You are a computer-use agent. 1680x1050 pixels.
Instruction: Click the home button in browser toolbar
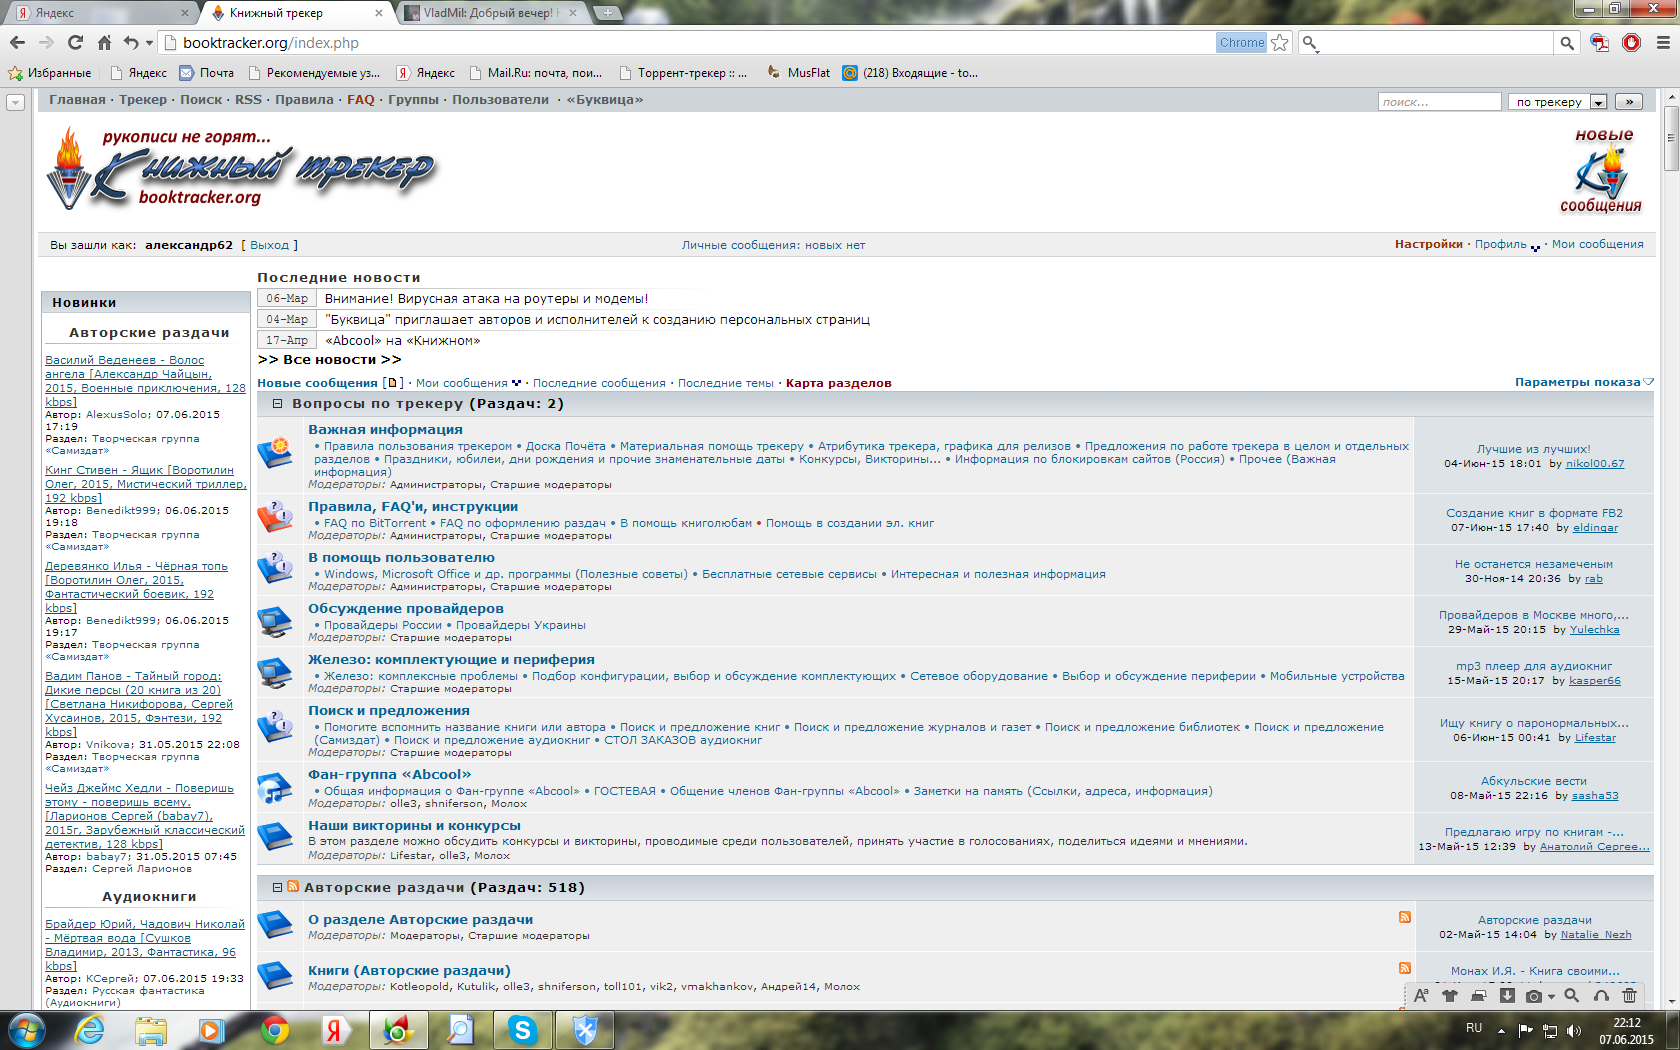[104, 43]
